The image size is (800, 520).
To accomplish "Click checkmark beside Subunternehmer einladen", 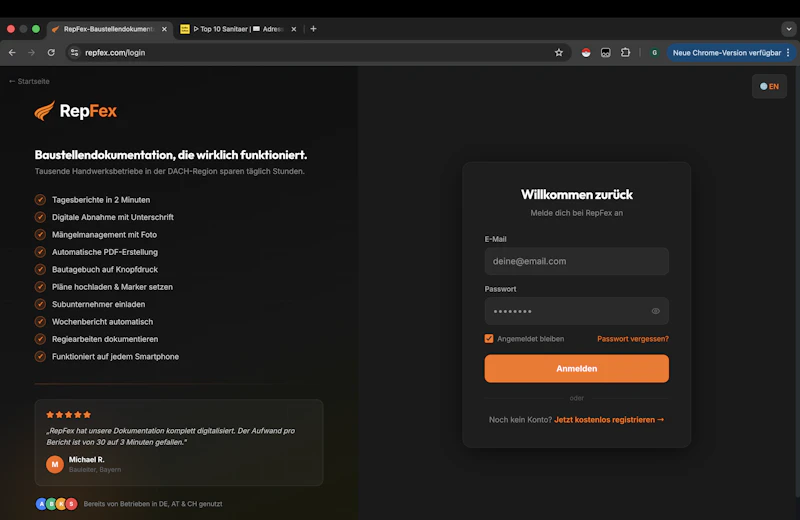I will (40, 304).
